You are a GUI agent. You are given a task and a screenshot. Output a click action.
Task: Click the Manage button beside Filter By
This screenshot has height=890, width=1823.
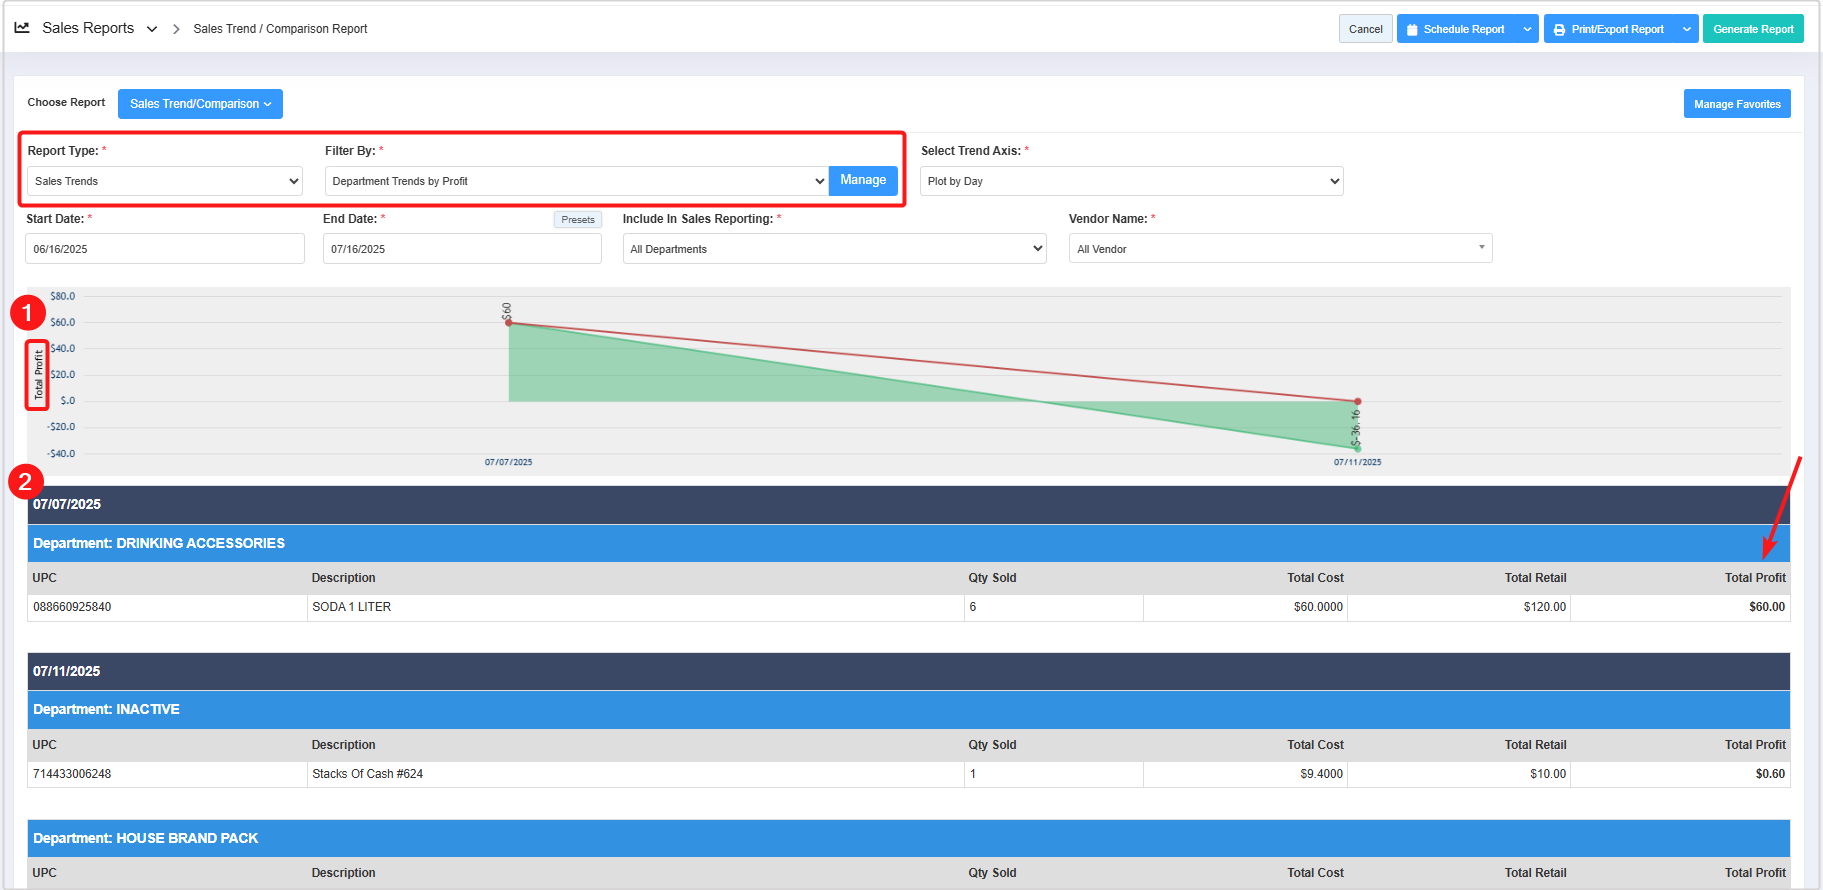(x=863, y=180)
